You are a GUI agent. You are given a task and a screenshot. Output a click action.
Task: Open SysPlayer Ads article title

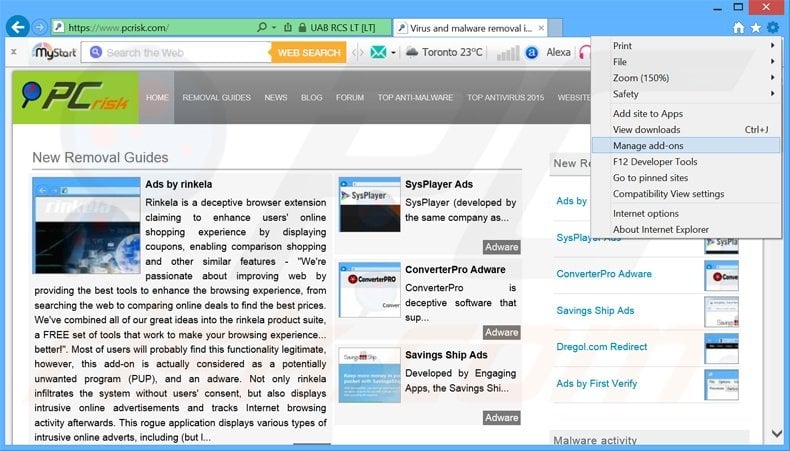[439, 184]
